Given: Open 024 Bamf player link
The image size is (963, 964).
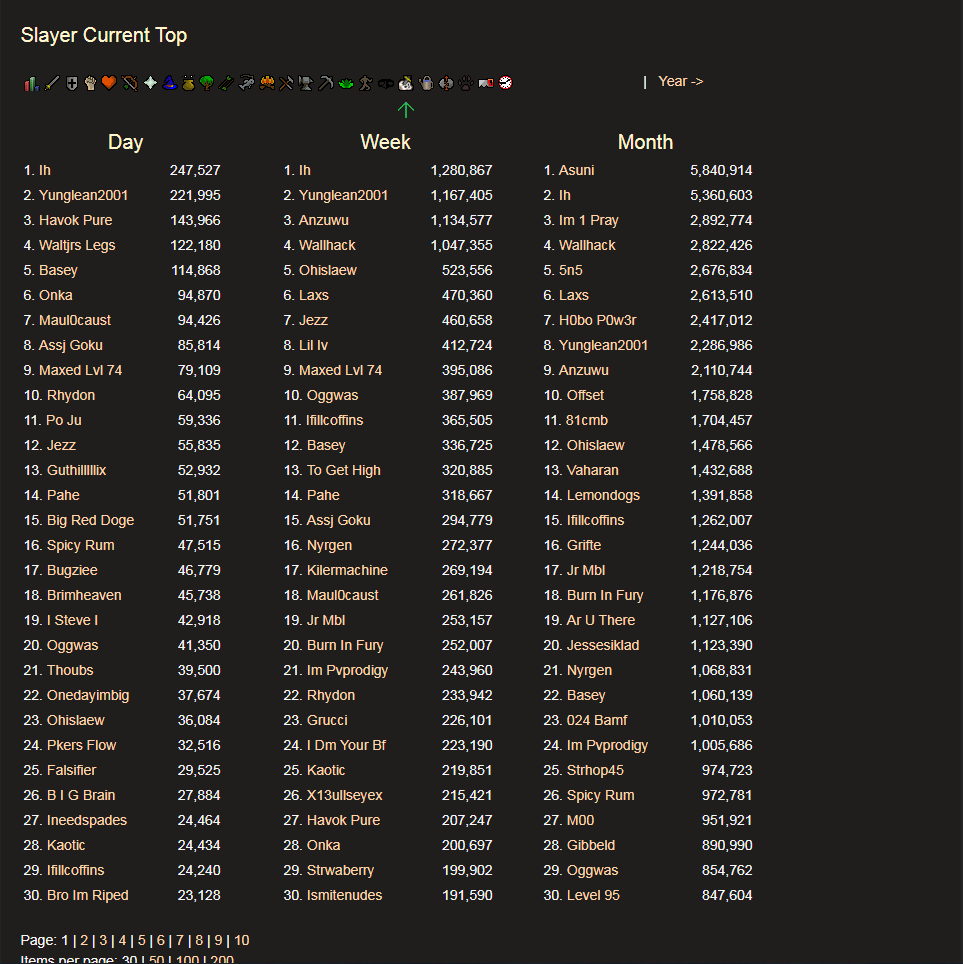Looking at the screenshot, I should (x=597, y=720).
